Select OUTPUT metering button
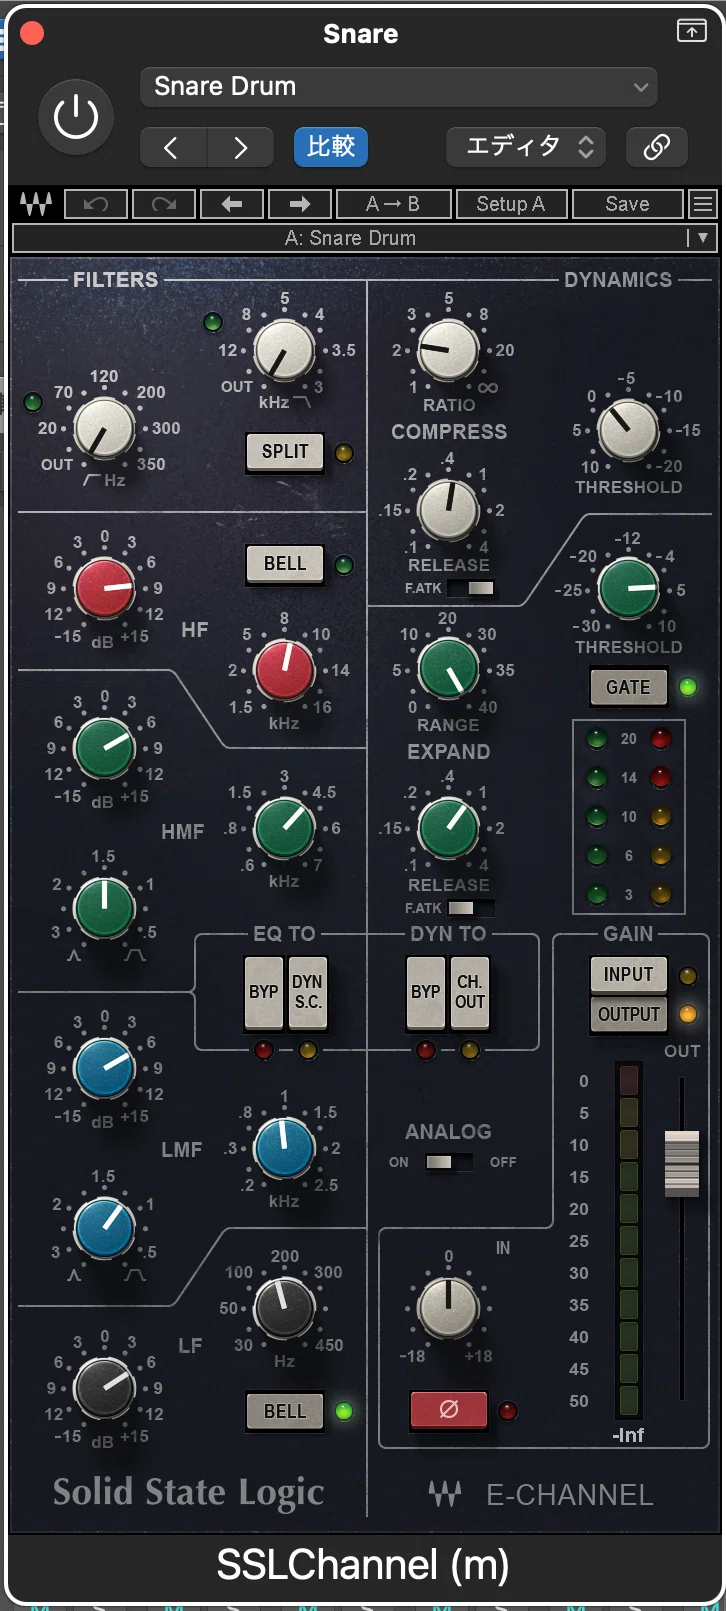Screen dimensions: 726x1611 (628, 1014)
